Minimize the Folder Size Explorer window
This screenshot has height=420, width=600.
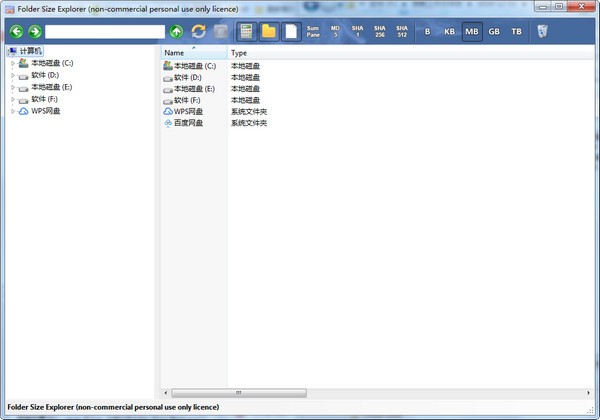(x=543, y=7)
